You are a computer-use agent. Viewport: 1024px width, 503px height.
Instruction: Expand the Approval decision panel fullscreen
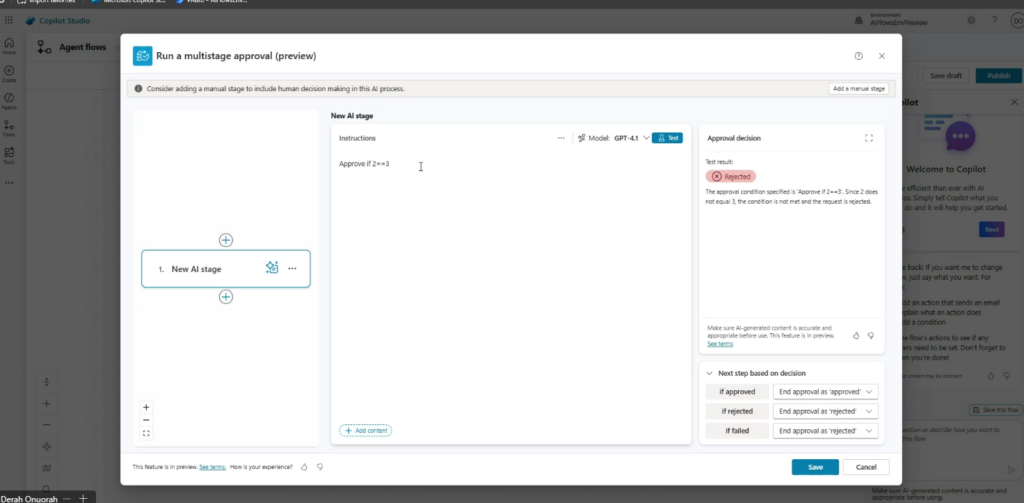[x=869, y=138]
